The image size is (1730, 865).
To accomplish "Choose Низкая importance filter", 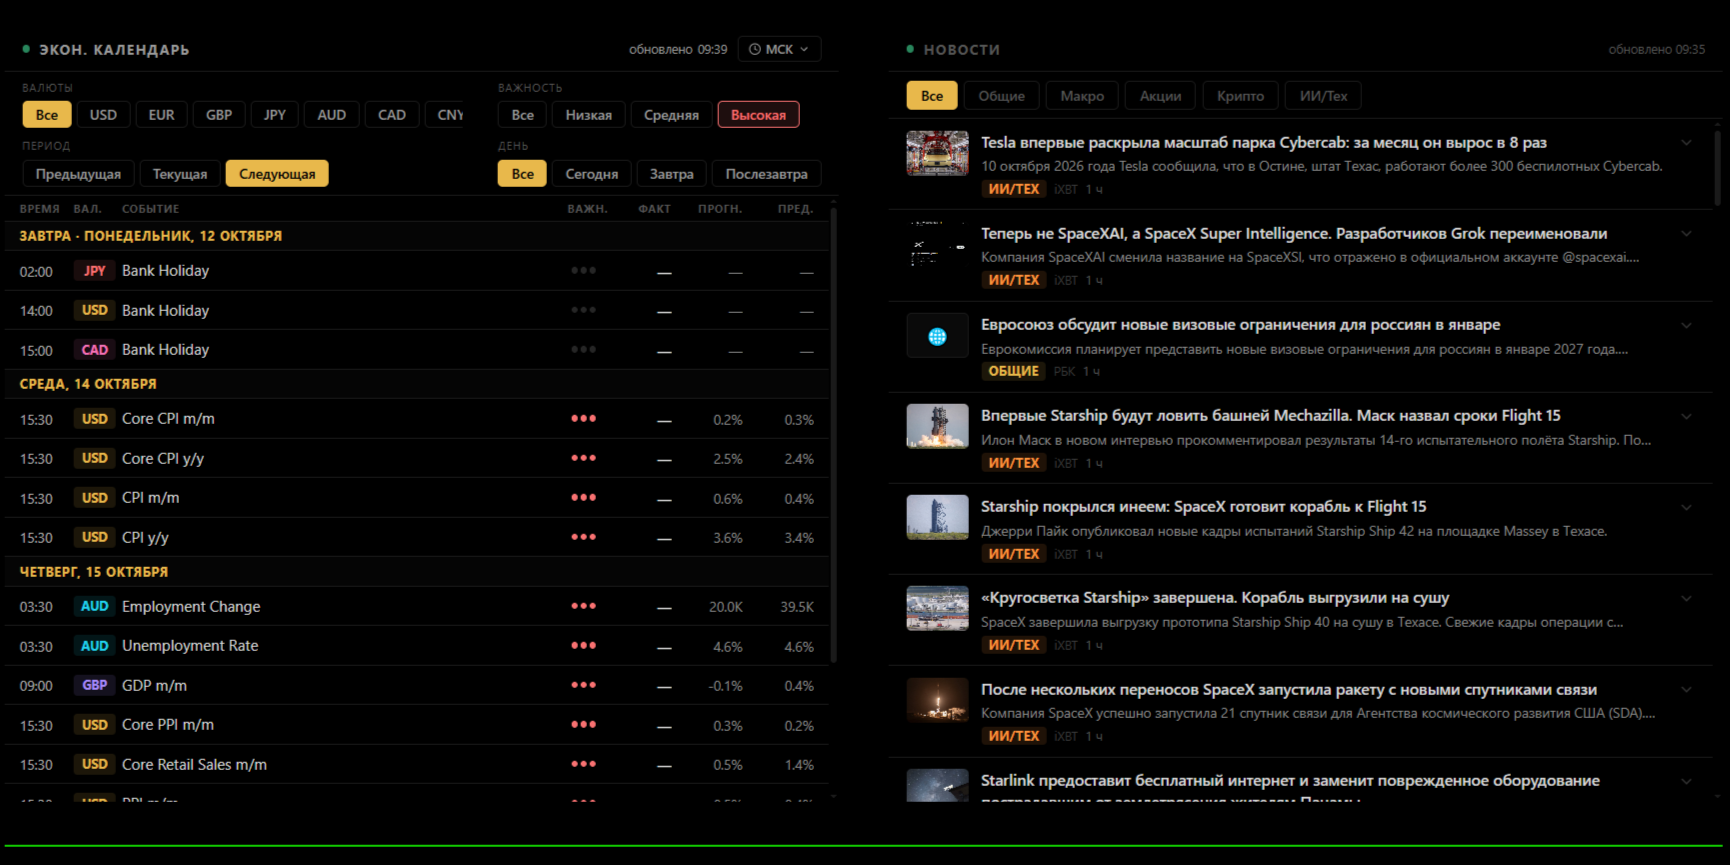I will [589, 115].
